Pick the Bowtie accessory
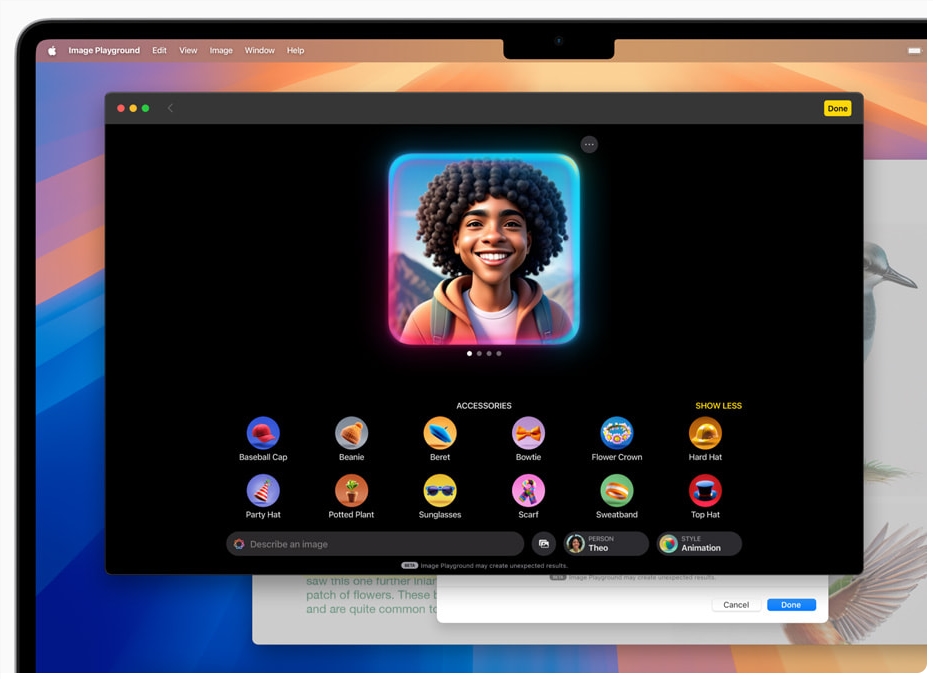933x679 pixels. click(528, 433)
